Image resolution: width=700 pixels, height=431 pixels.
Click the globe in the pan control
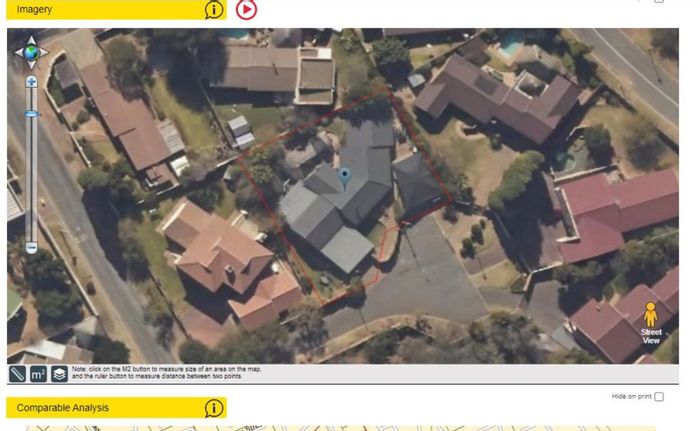(31, 53)
